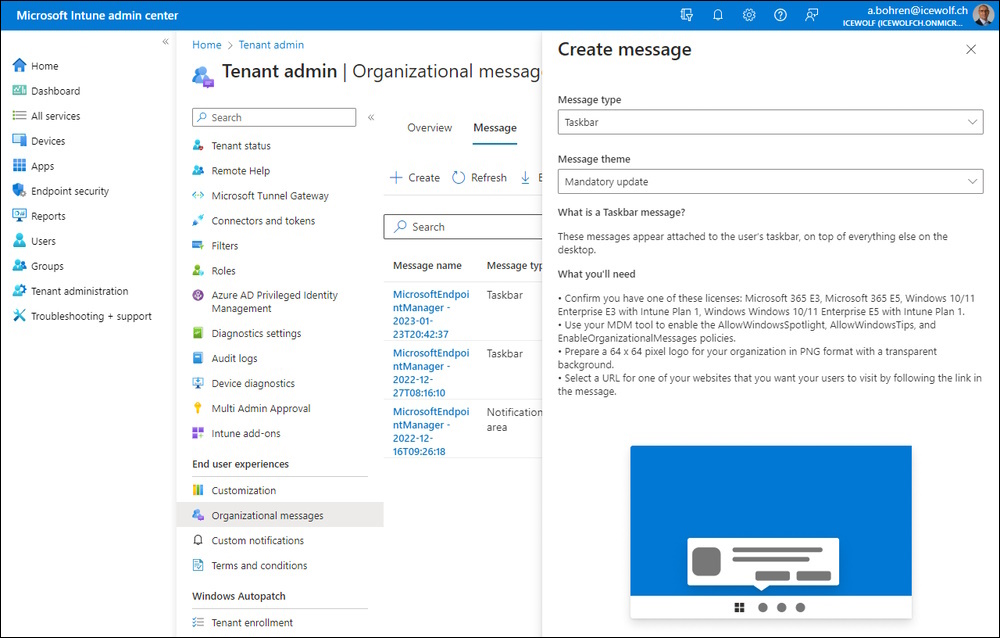Open the Message type dropdown
1000x638 pixels.
click(770, 122)
